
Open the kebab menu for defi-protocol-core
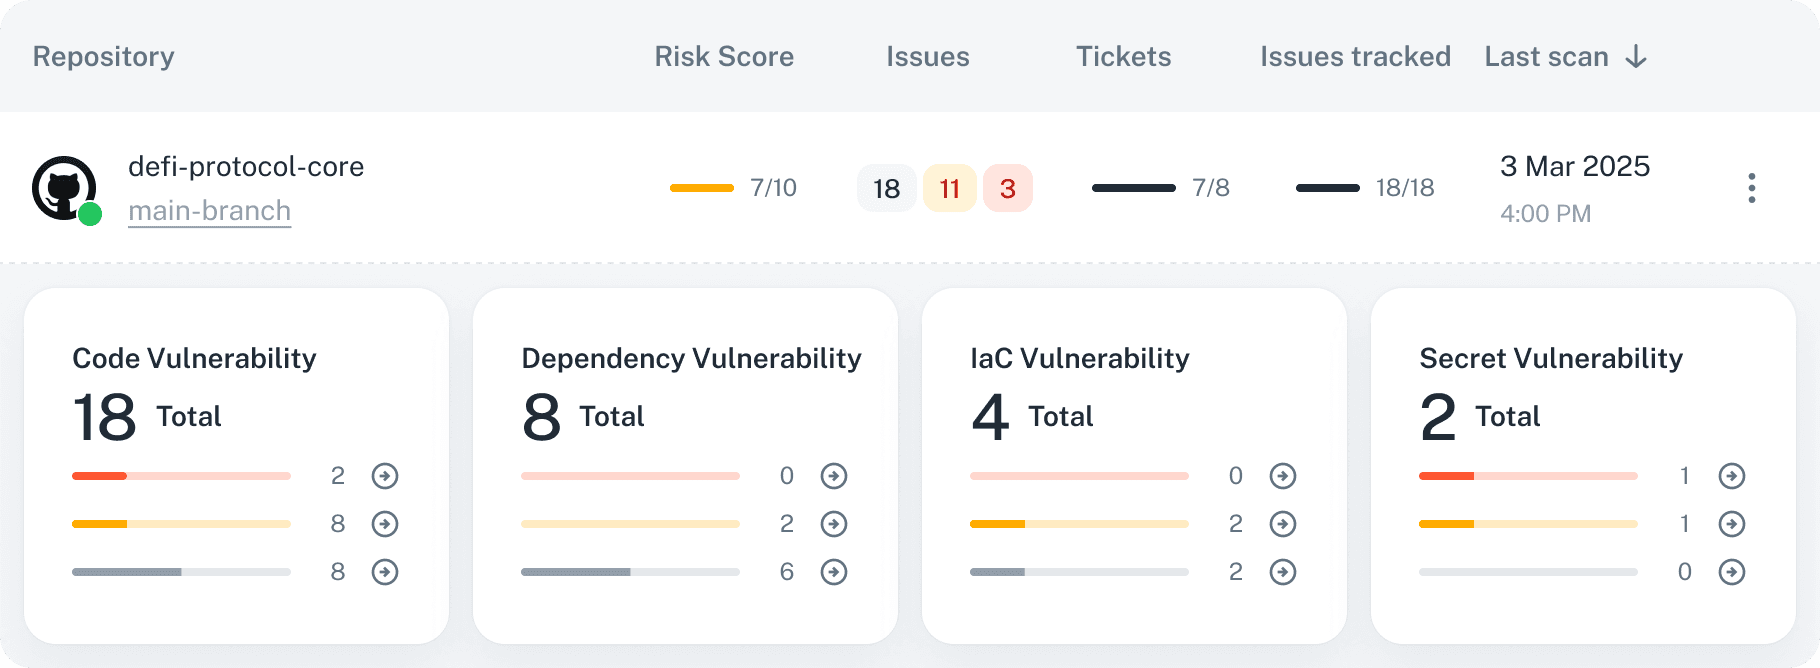pos(1751,186)
